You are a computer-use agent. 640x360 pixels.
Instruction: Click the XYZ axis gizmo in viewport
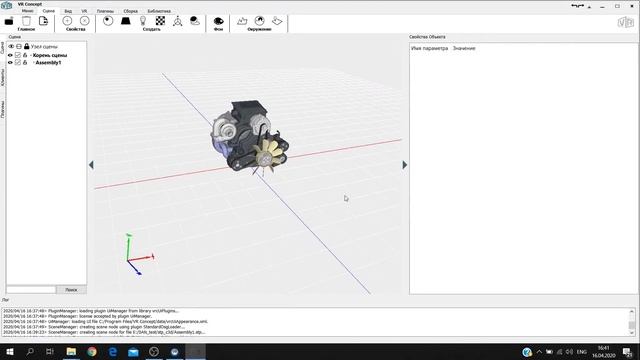pos(139,255)
